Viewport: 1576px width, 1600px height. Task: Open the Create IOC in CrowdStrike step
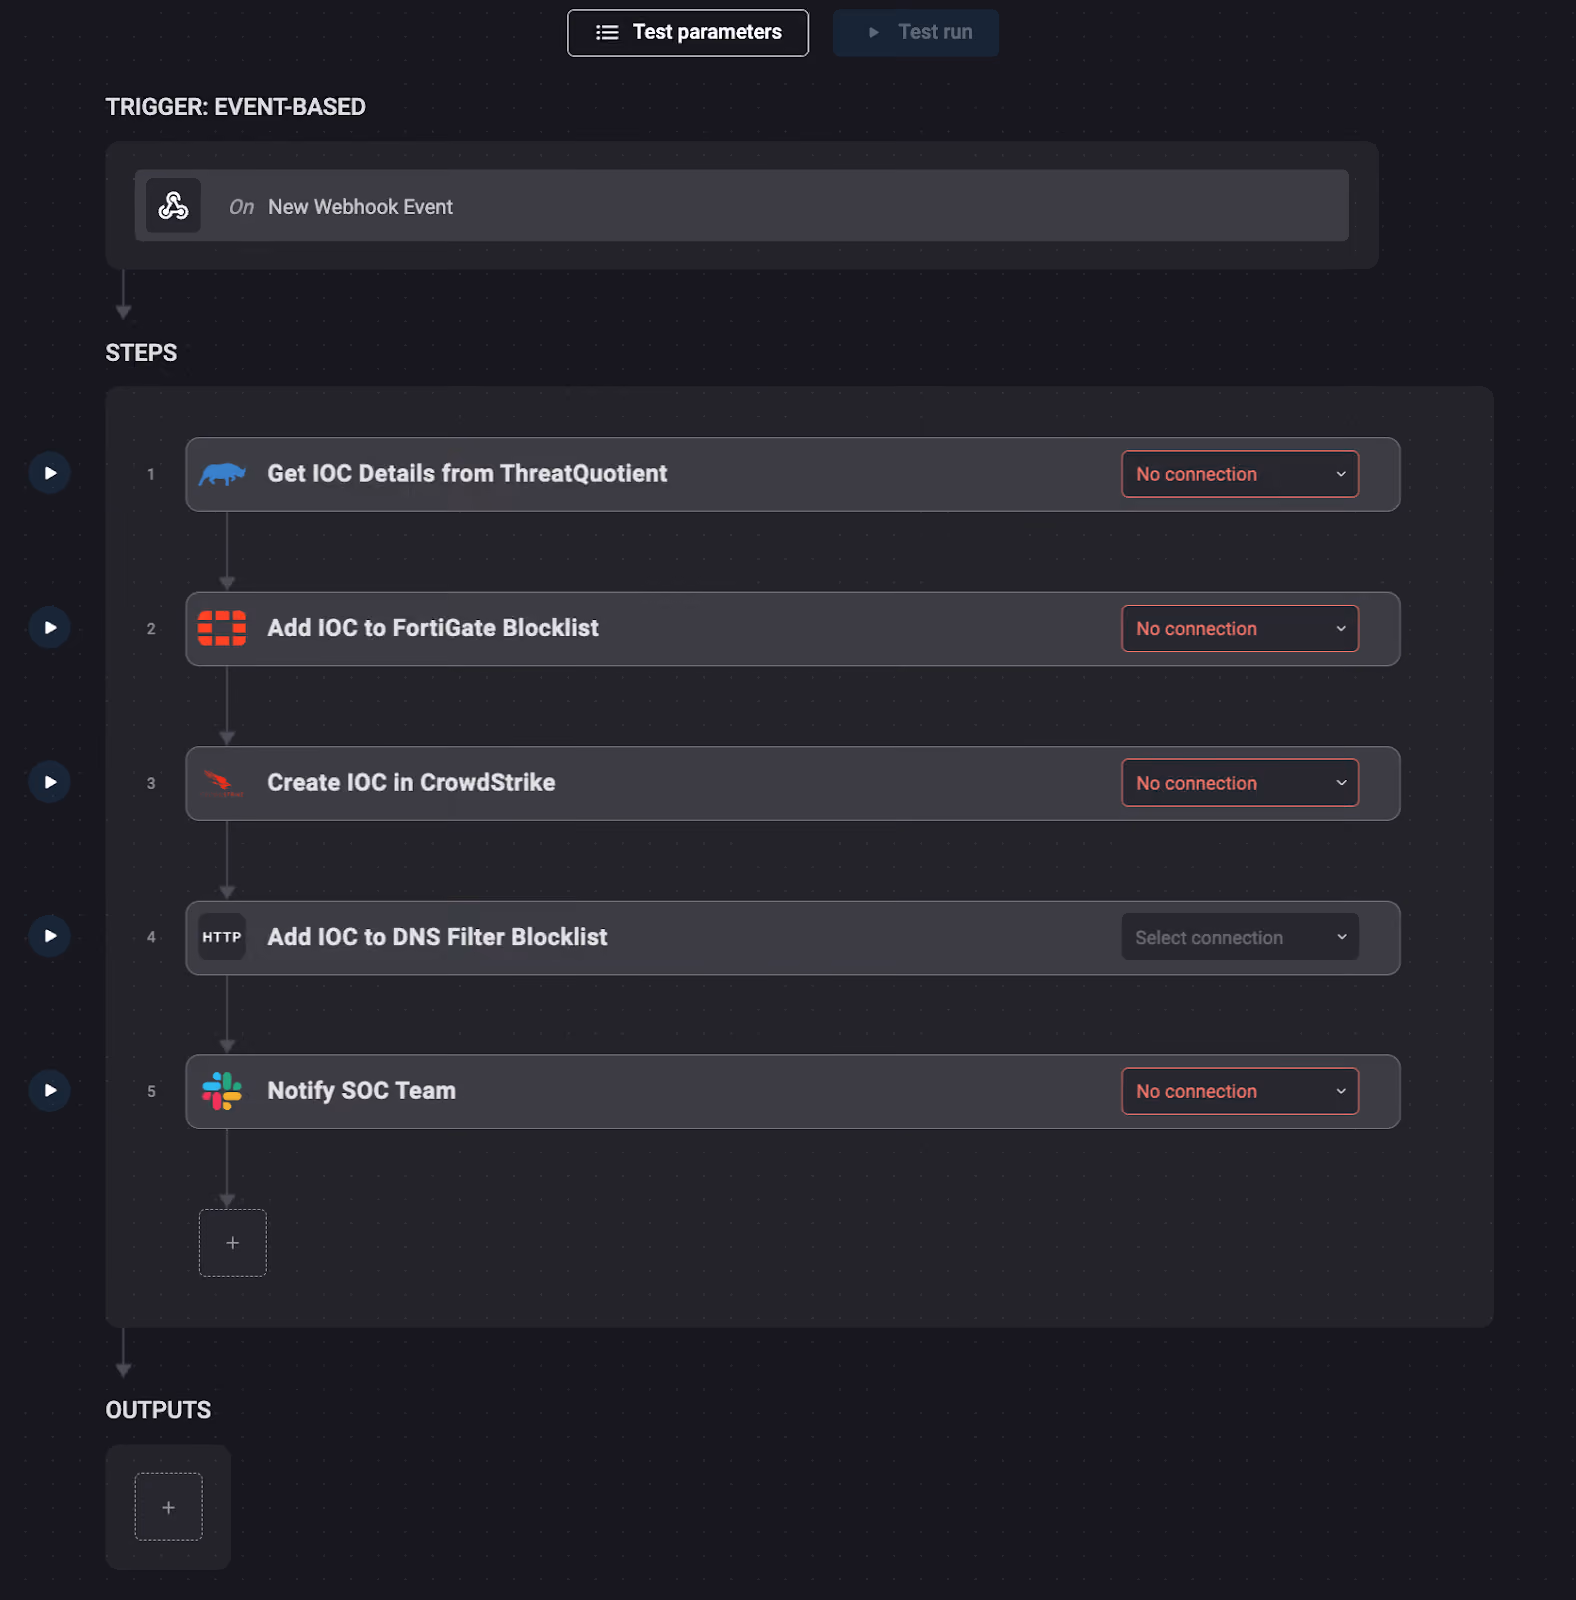pyautogui.click(x=793, y=783)
